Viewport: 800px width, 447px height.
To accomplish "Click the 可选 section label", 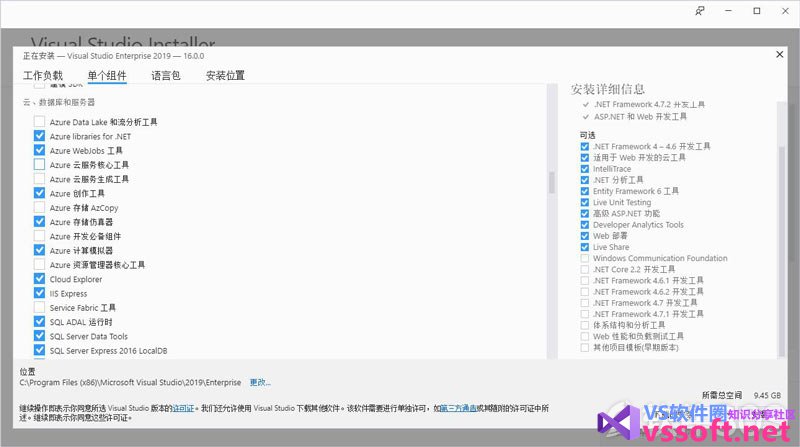I will coord(587,135).
